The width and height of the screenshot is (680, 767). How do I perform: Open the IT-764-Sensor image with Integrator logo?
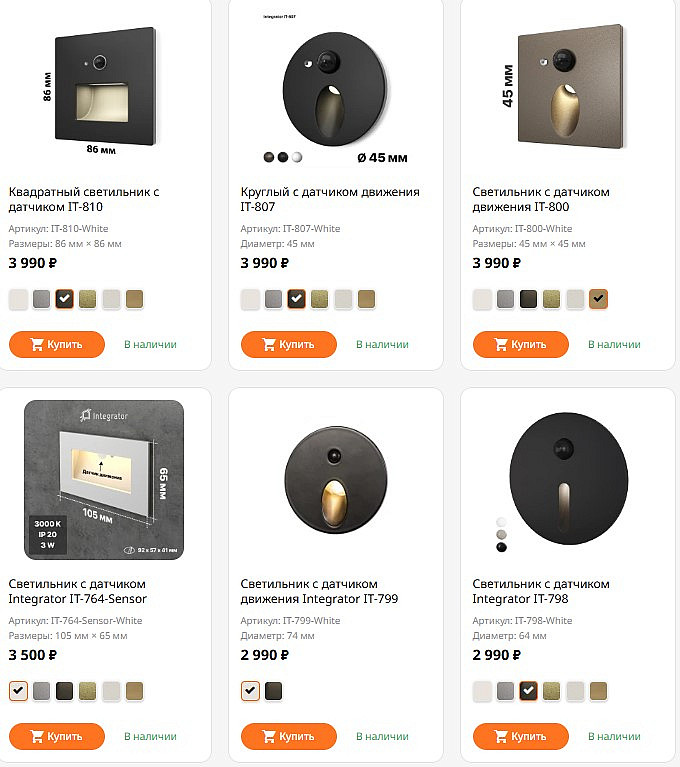(x=105, y=479)
